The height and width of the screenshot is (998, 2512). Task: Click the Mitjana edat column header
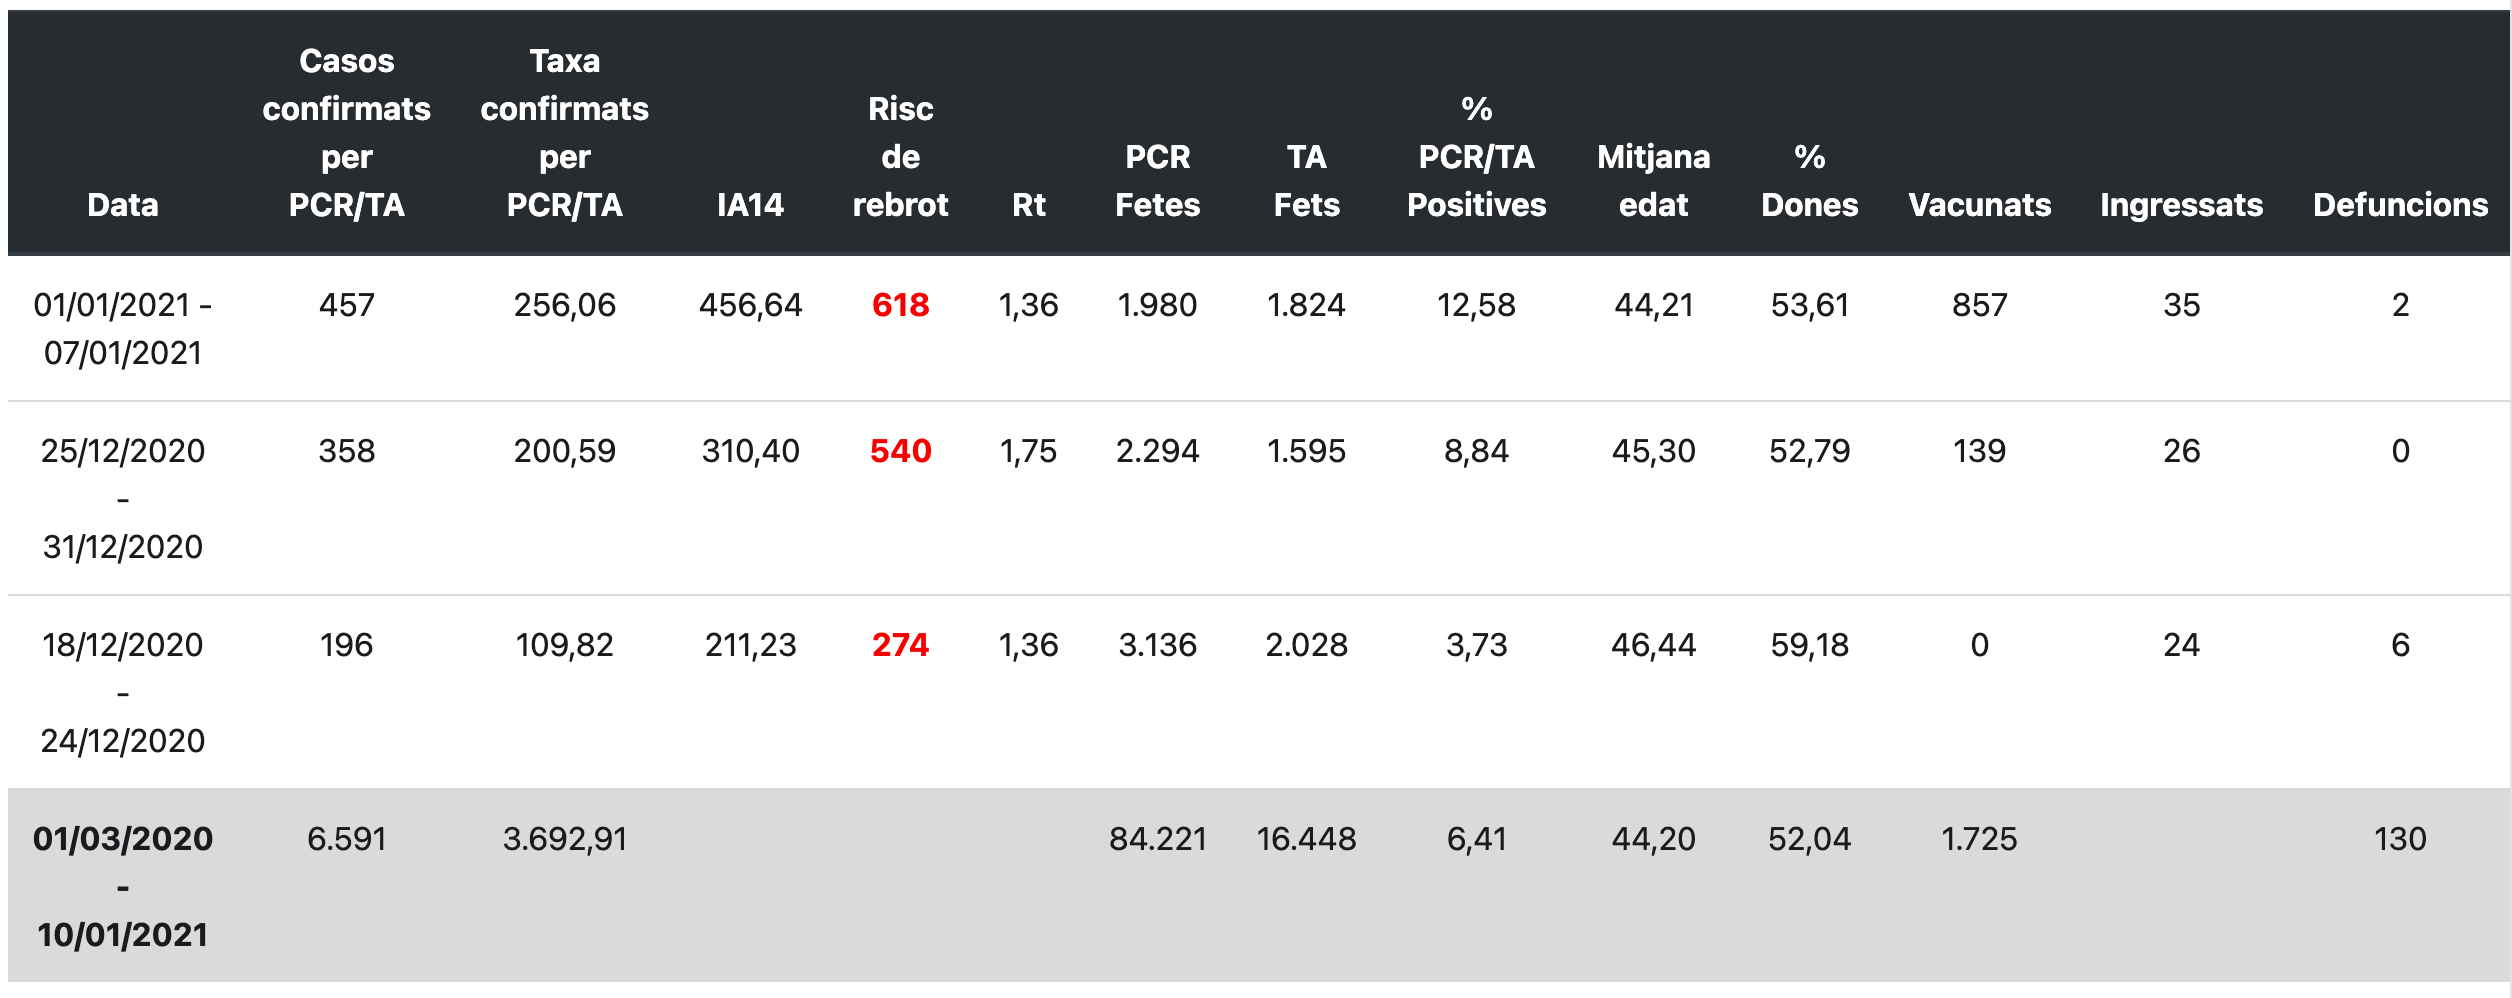click(x=1653, y=181)
